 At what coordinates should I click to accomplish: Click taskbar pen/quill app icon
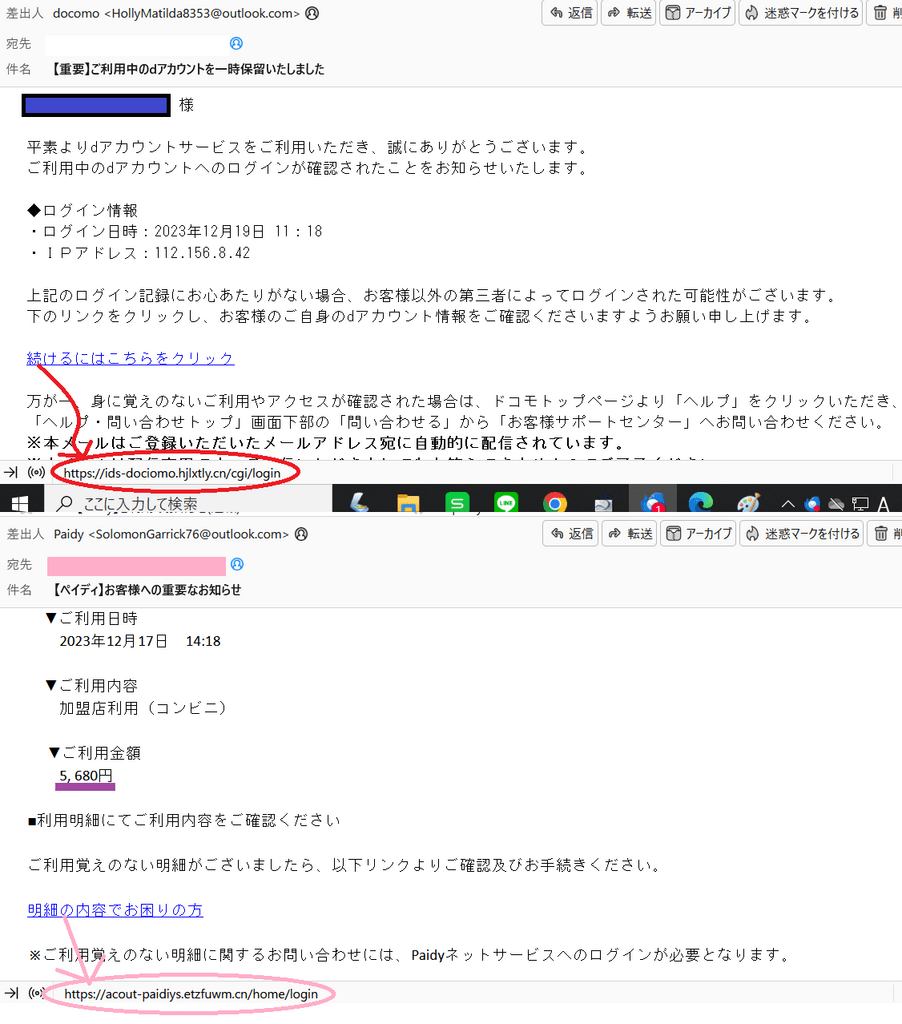click(359, 503)
